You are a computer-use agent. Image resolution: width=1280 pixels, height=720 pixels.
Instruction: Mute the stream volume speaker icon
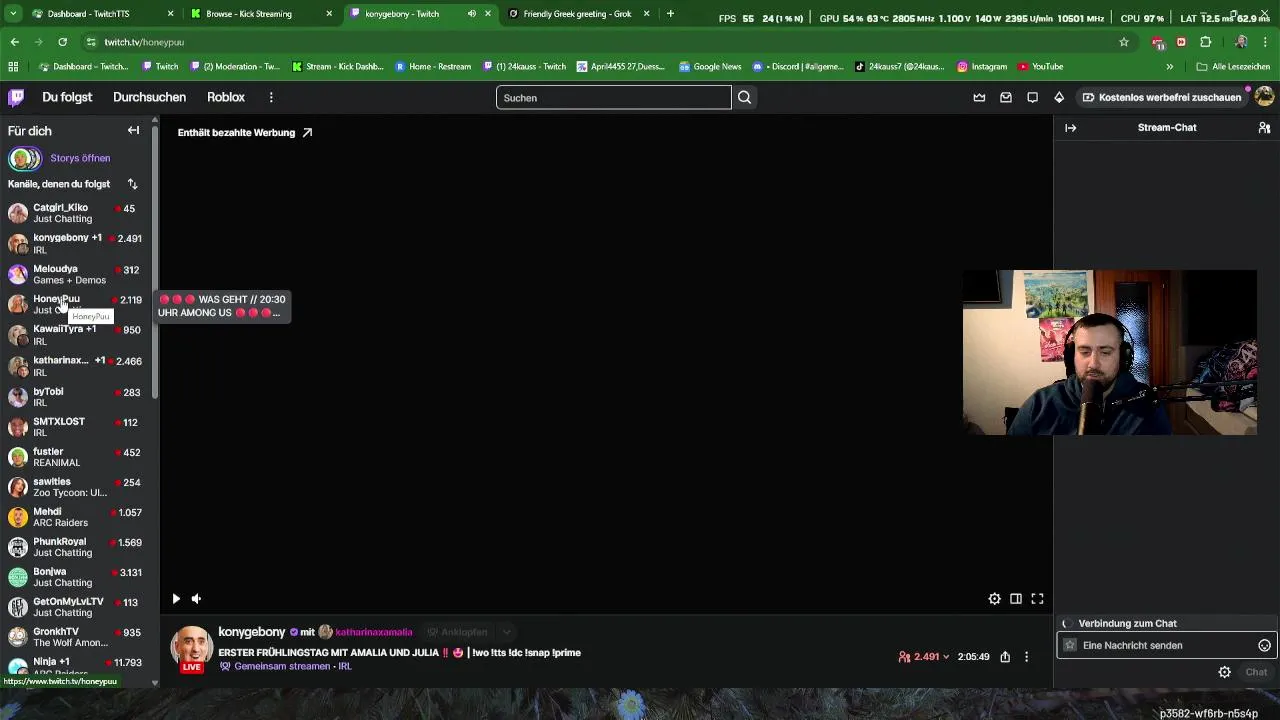pos(196,599)
